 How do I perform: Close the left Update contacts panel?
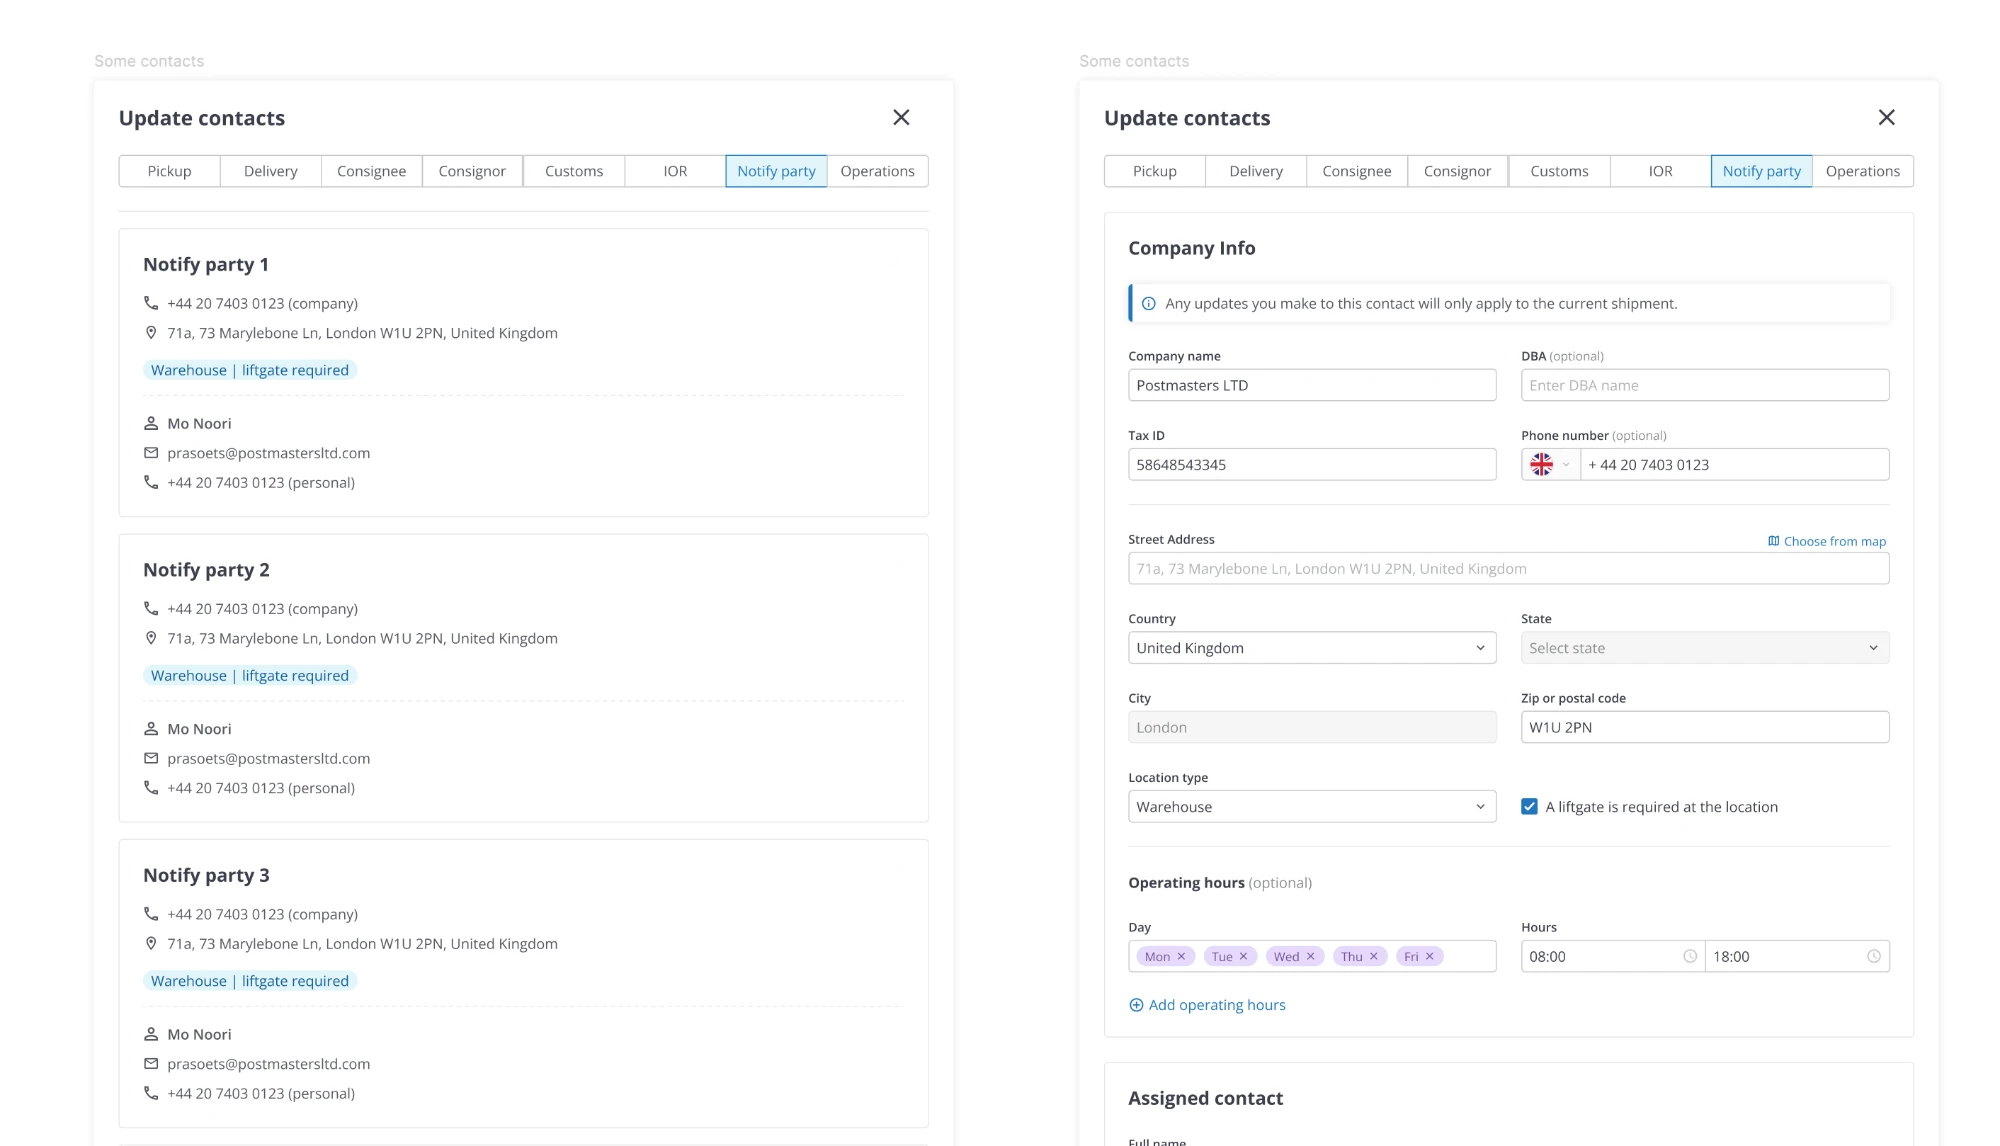pyautogui.click(x=901, y=118)
